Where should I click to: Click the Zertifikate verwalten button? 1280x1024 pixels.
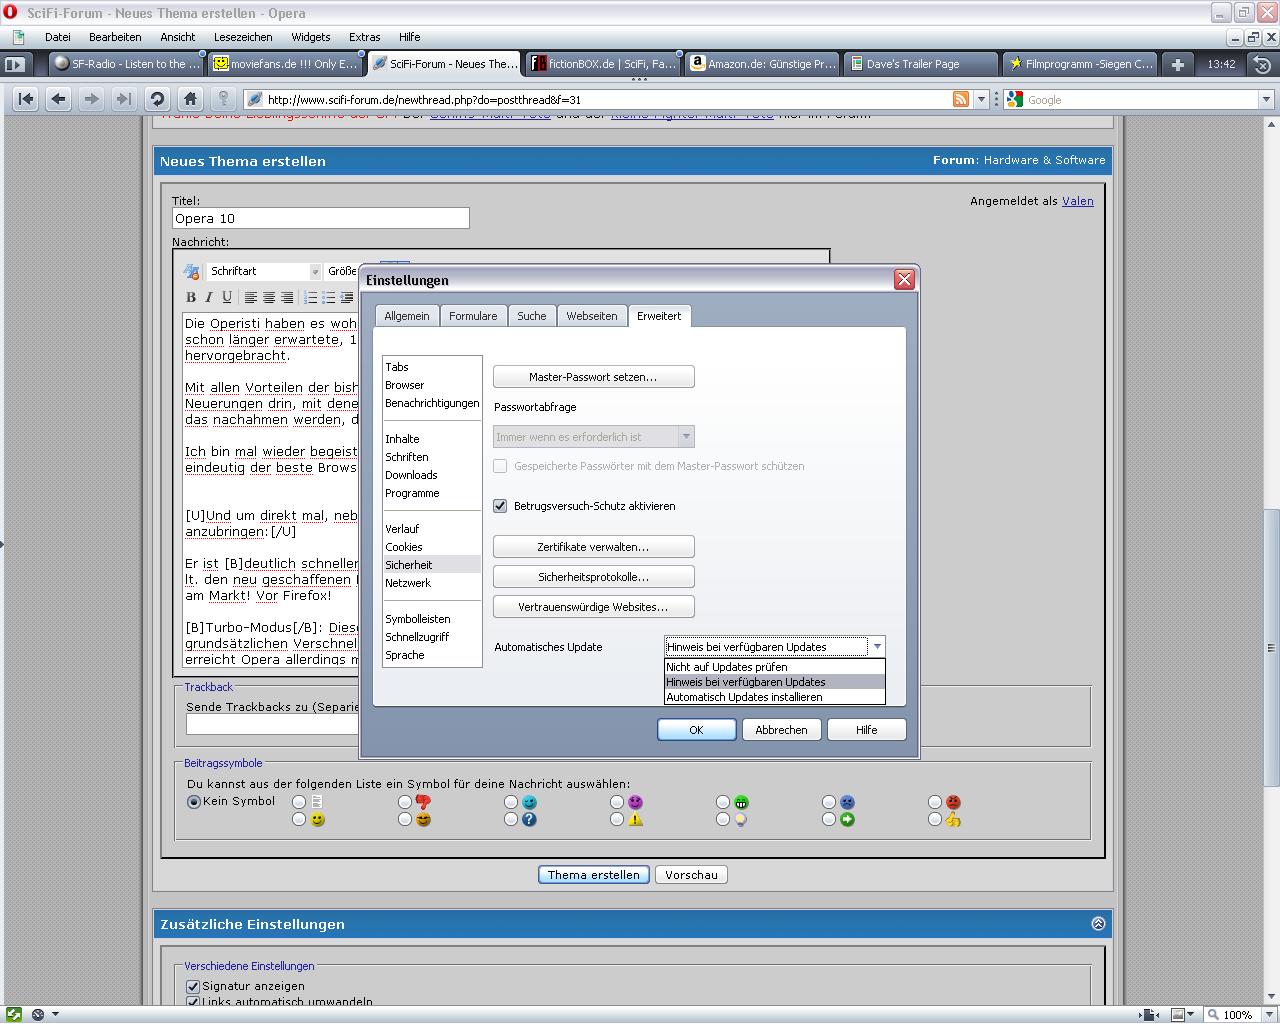coord(593,547)
